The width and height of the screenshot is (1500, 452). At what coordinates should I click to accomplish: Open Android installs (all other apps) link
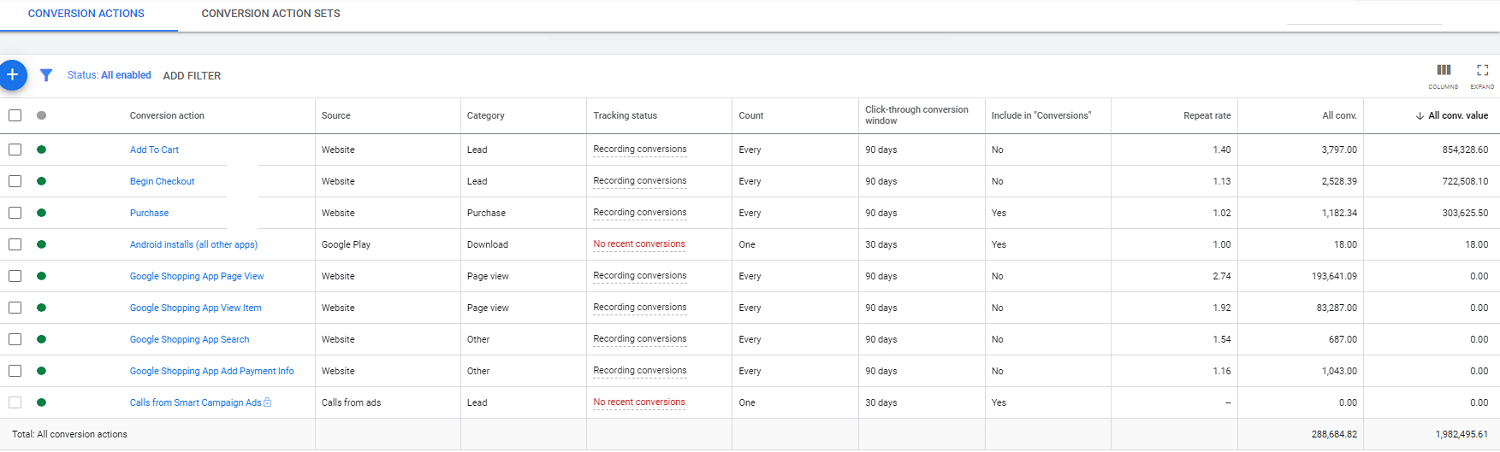coord(194,244)
